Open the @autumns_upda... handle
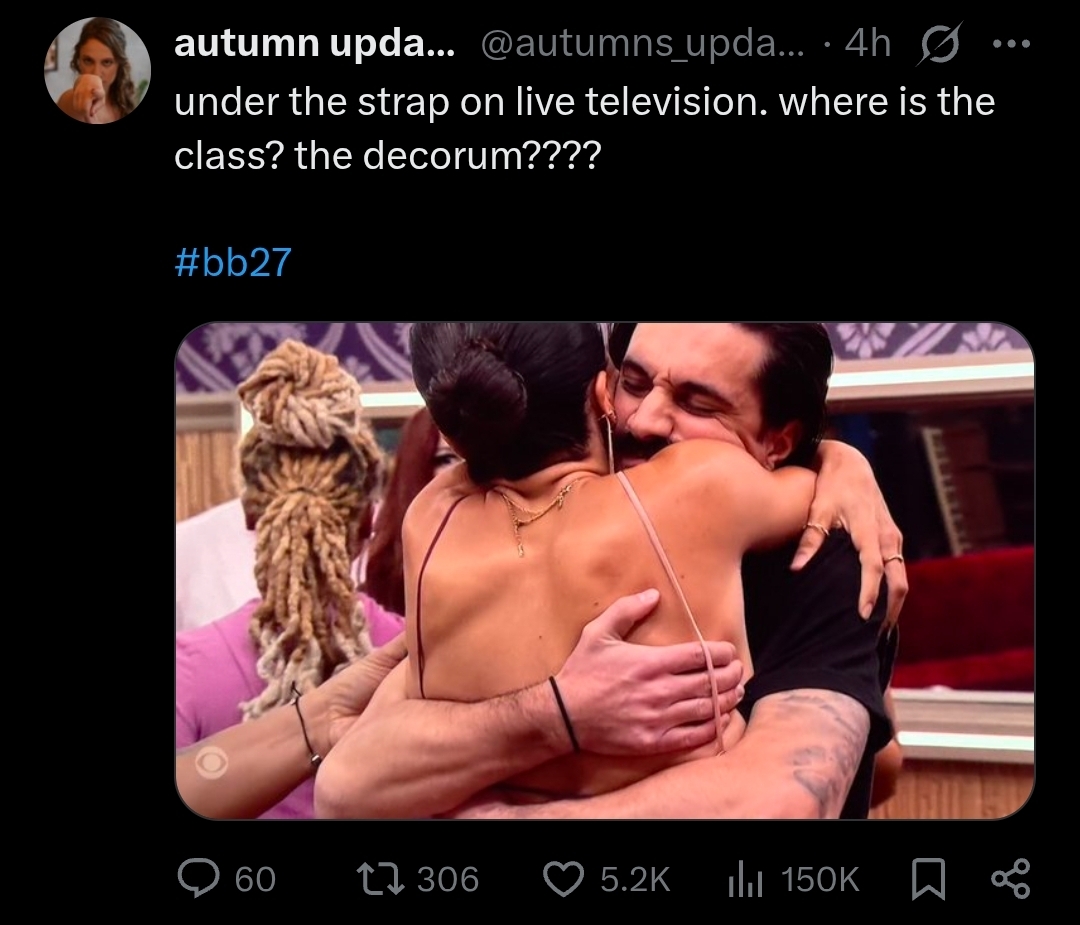1080x925 pixels. coord(642,45)
